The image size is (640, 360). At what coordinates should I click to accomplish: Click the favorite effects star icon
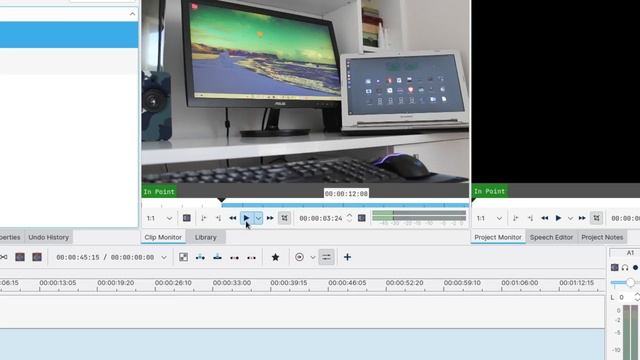(x=276, y=257)
